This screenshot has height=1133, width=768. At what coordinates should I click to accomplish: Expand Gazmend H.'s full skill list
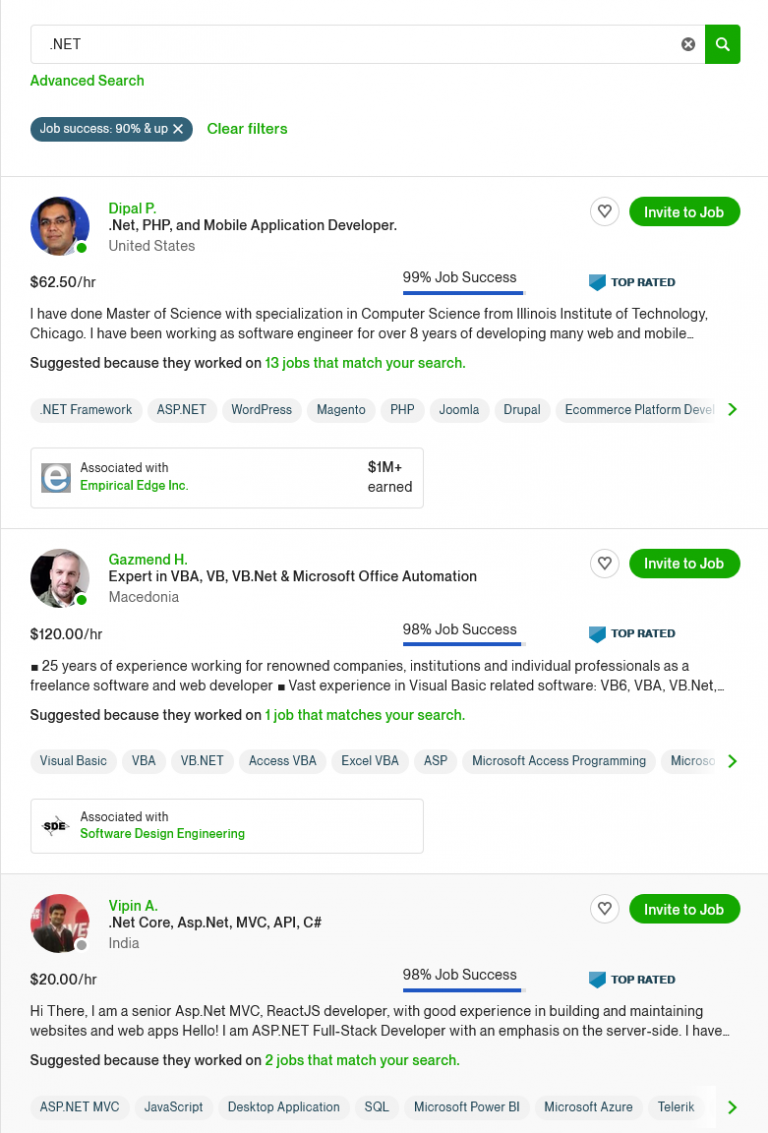732,760
